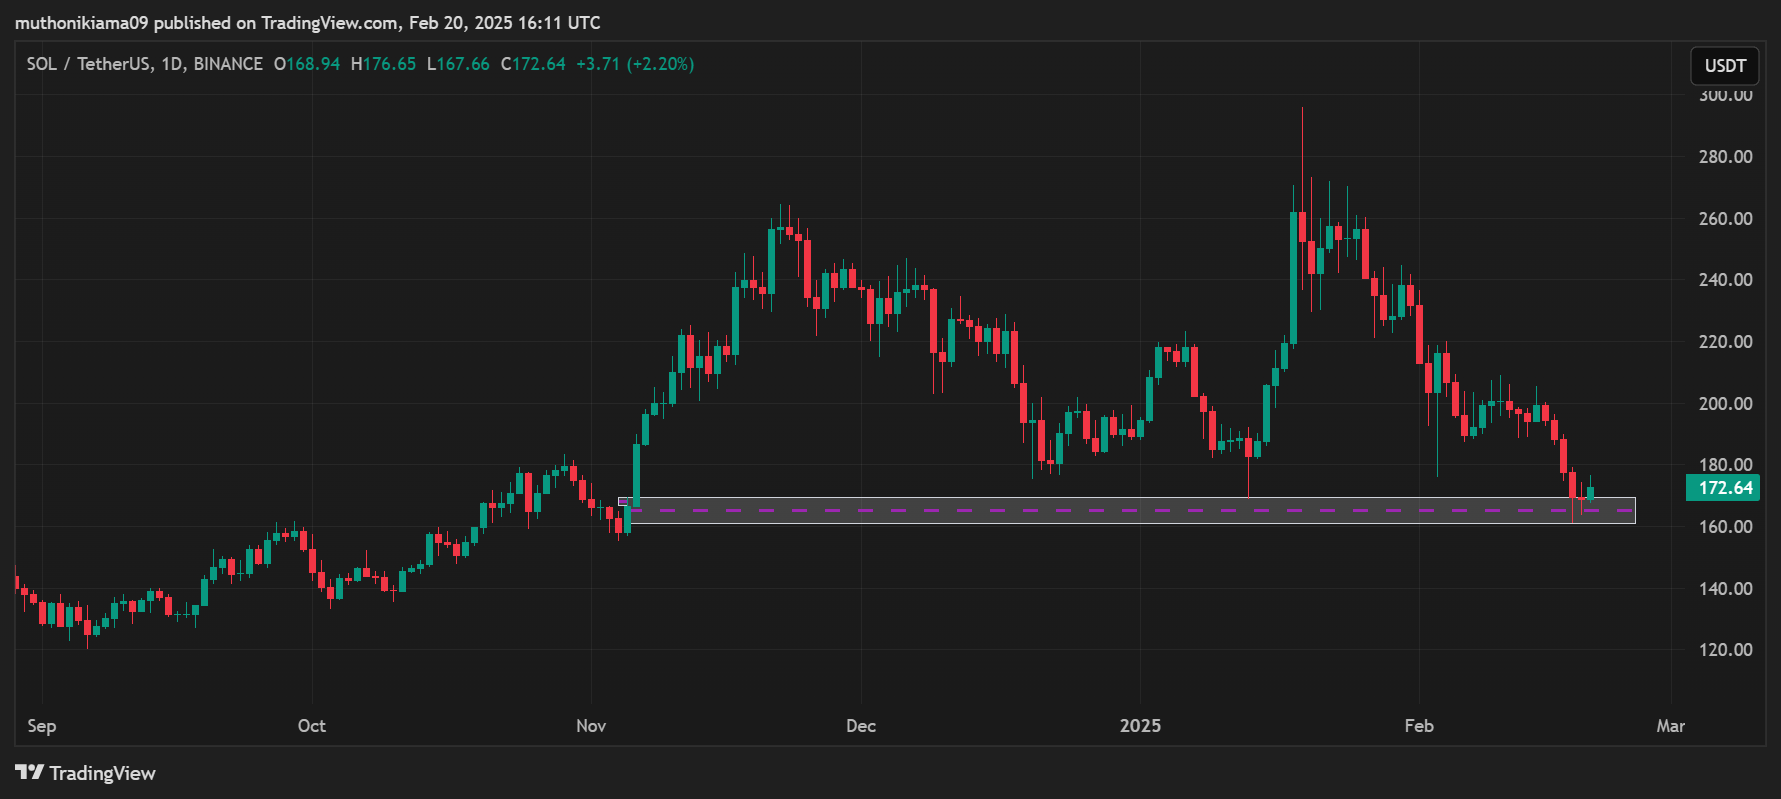Image resolution: width=1781 pixels, height=799 pixels.
Task: Click the close value C172.64
Action: [x=533, y=64]
